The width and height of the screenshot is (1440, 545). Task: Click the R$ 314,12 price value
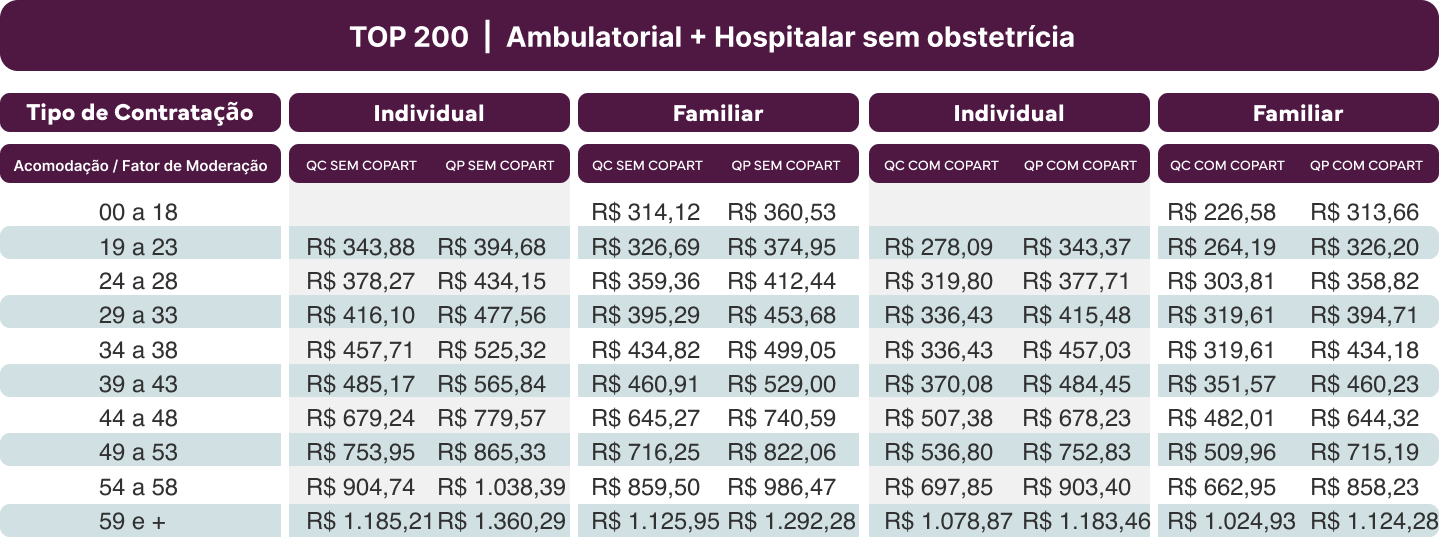pyautogui.click(x=646, y=212)
